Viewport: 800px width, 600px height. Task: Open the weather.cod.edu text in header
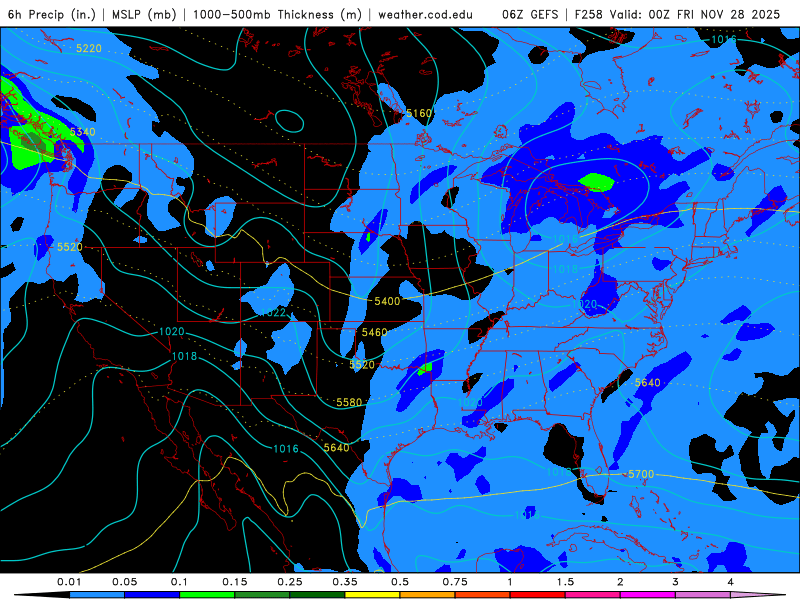pos(425,14)
